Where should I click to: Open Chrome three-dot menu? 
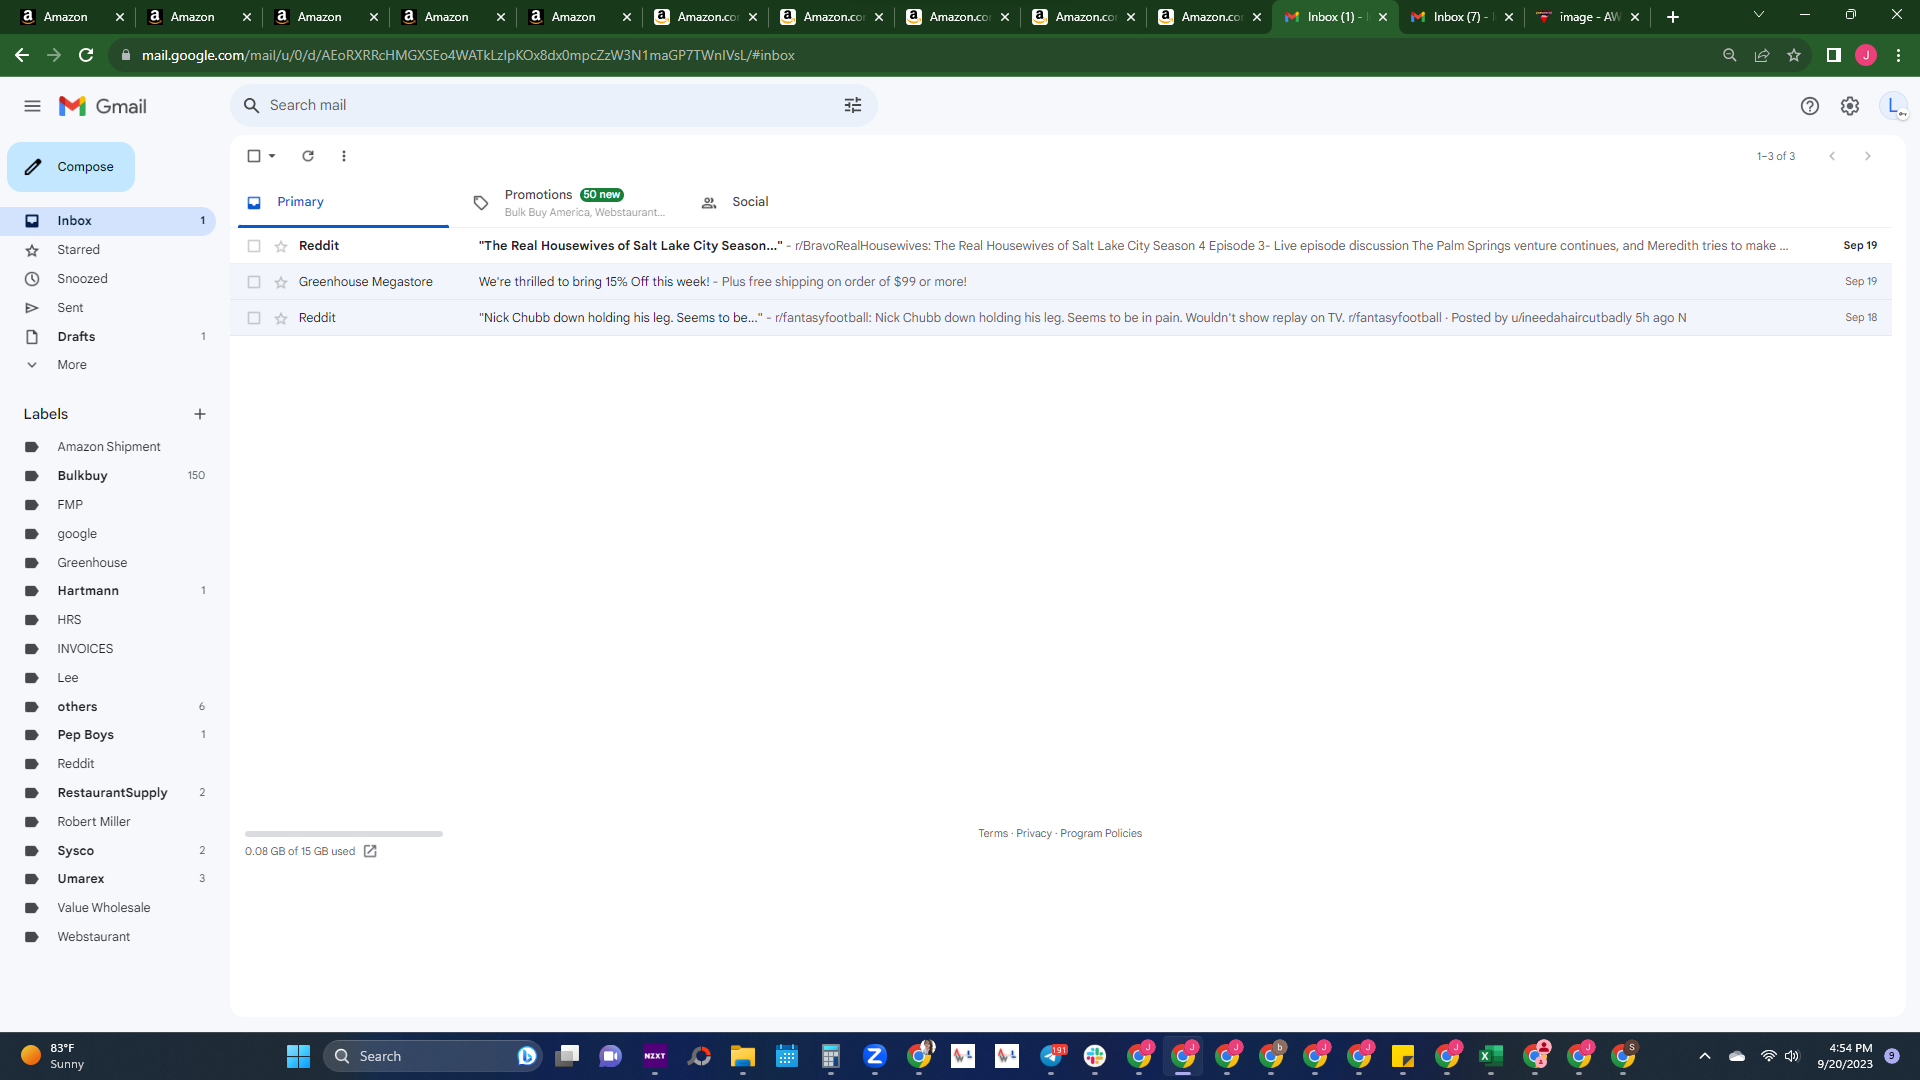(x=1898, y=55)
